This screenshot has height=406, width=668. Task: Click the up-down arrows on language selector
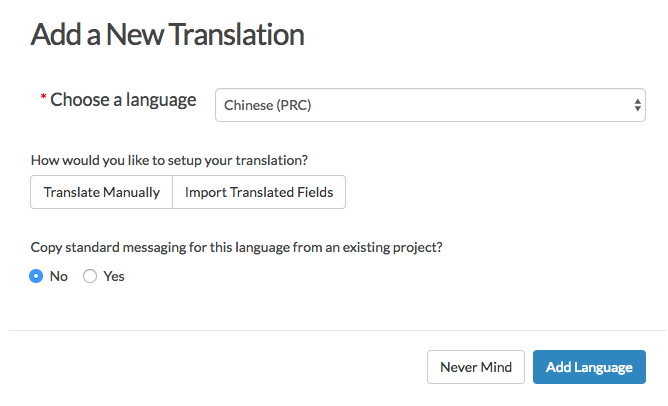[638, 104]
